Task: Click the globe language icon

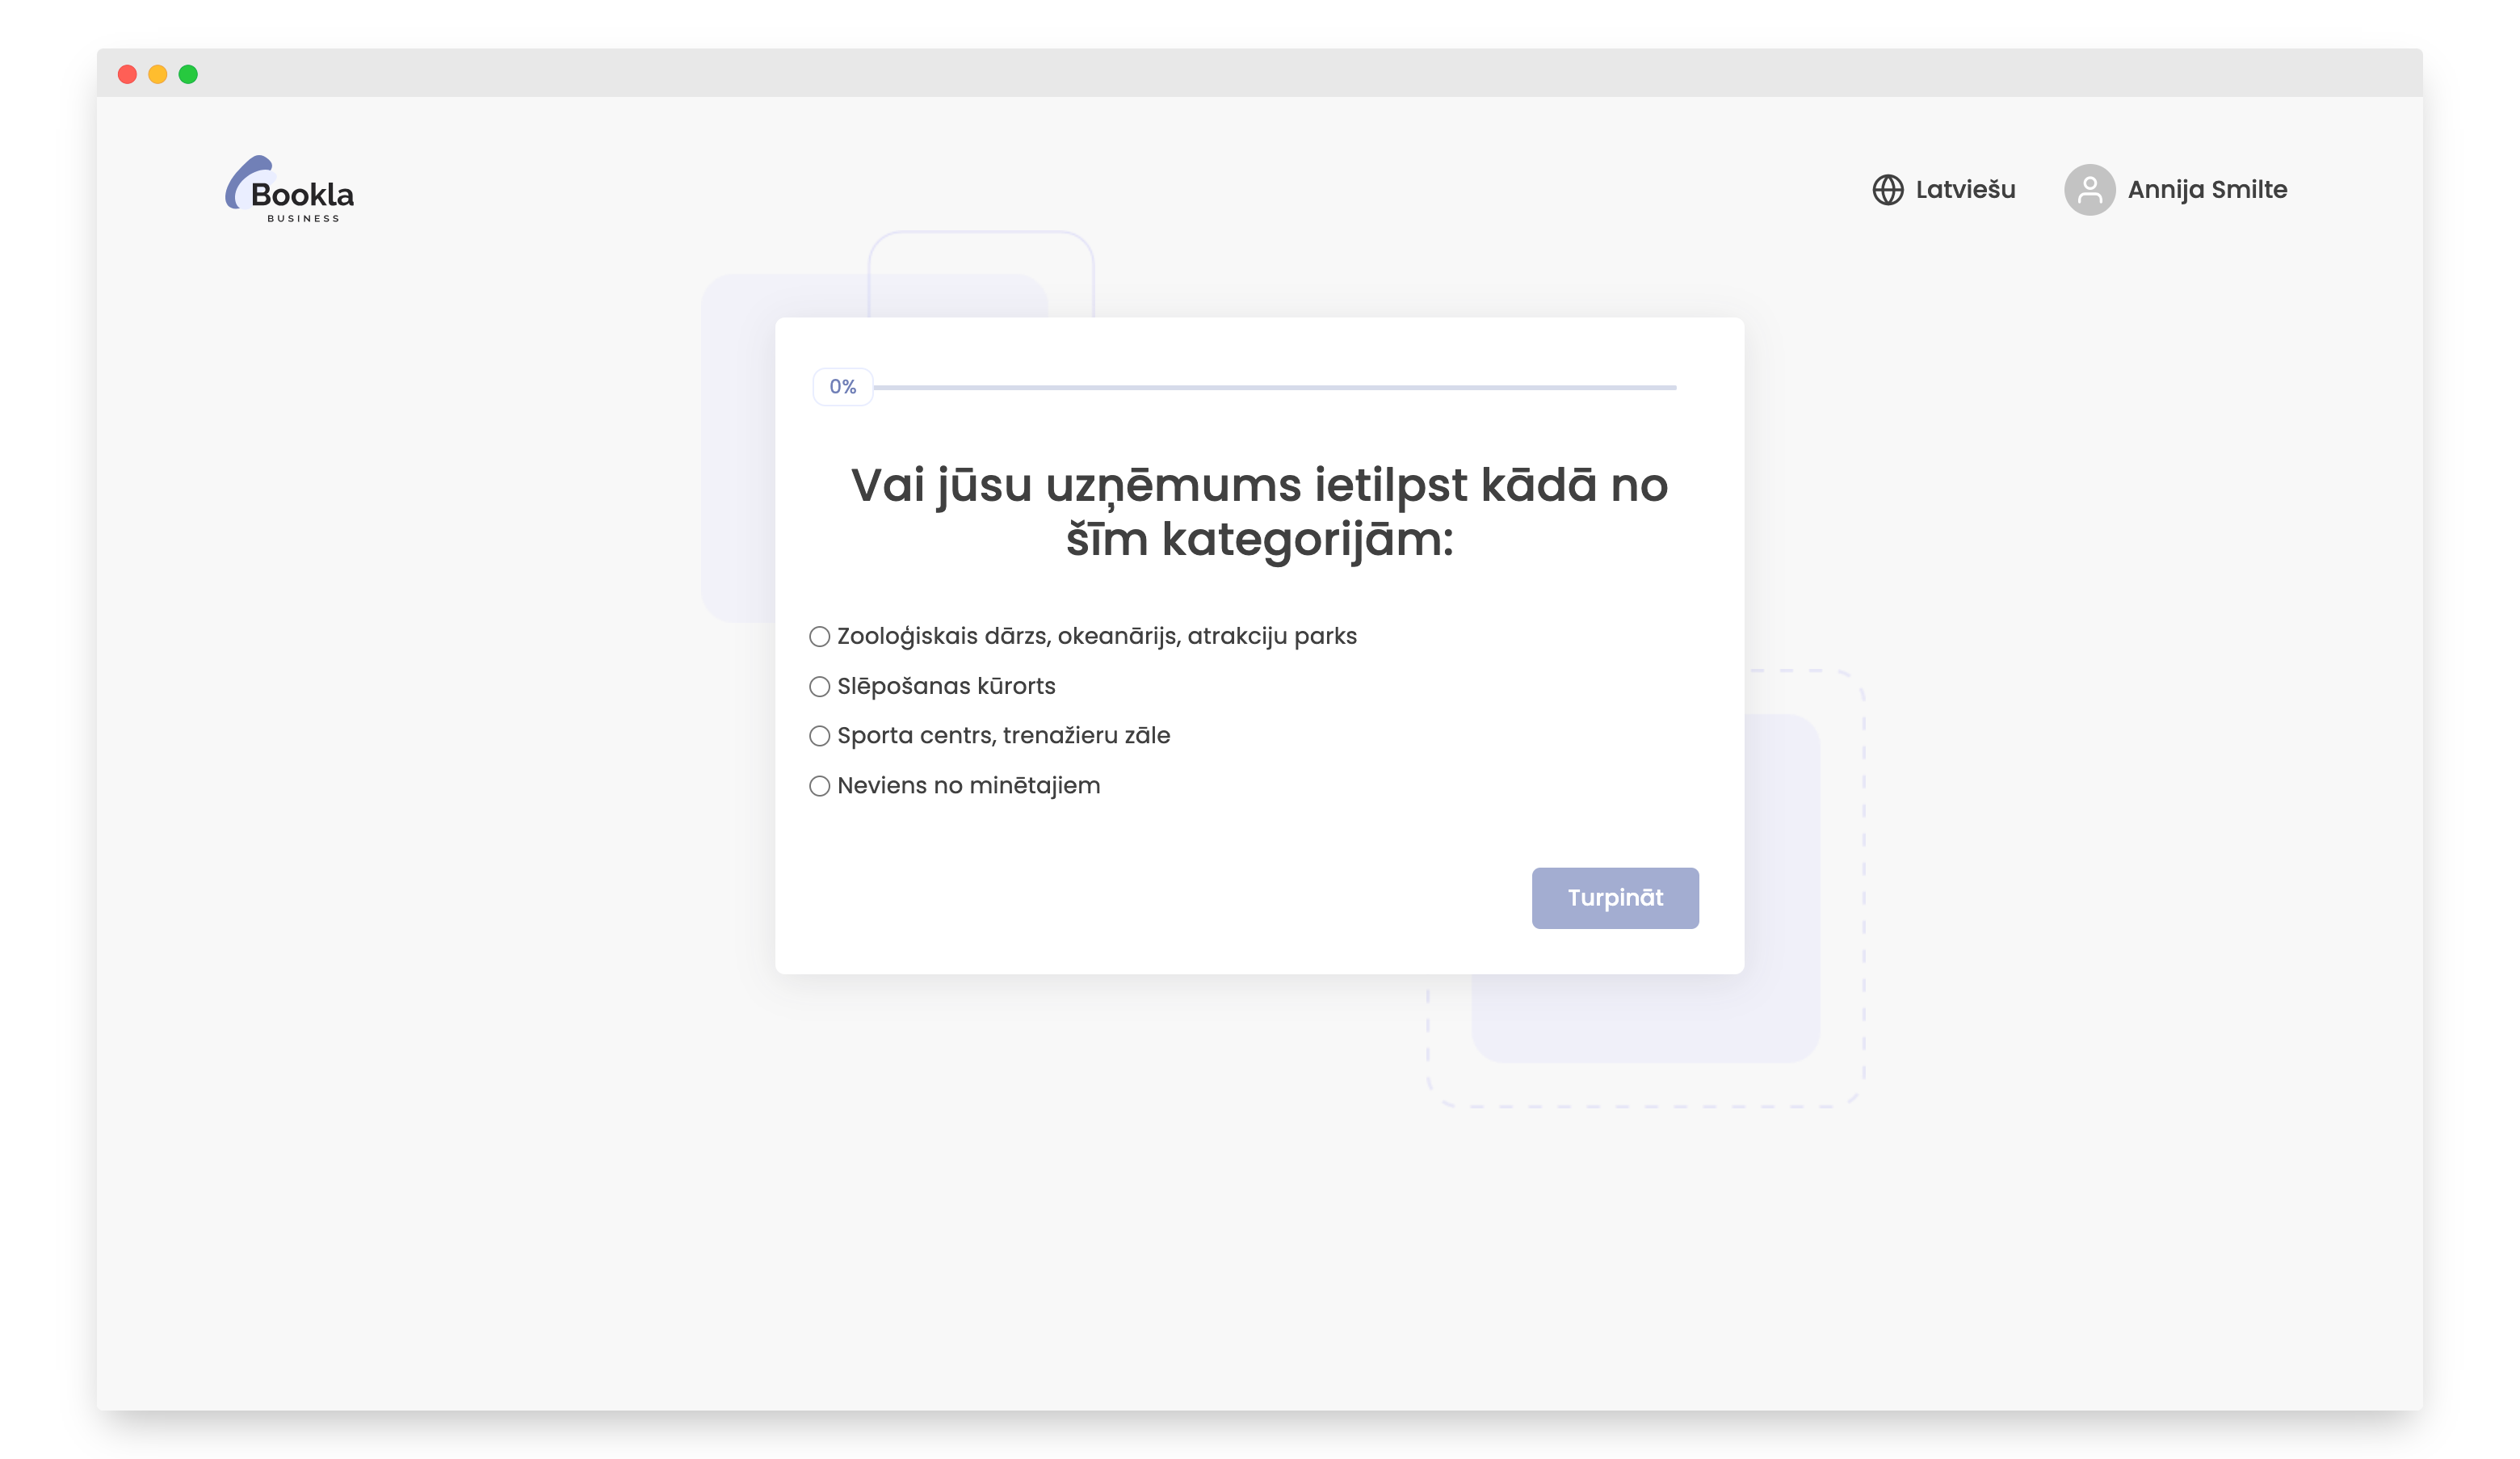Action: coord(1887,190)
